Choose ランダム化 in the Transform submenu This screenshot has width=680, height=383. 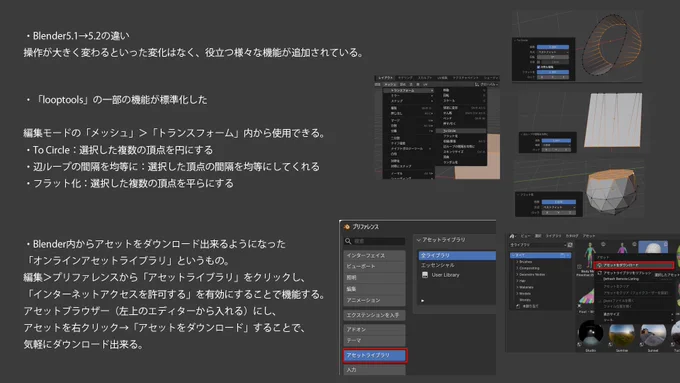pos(461,162)
